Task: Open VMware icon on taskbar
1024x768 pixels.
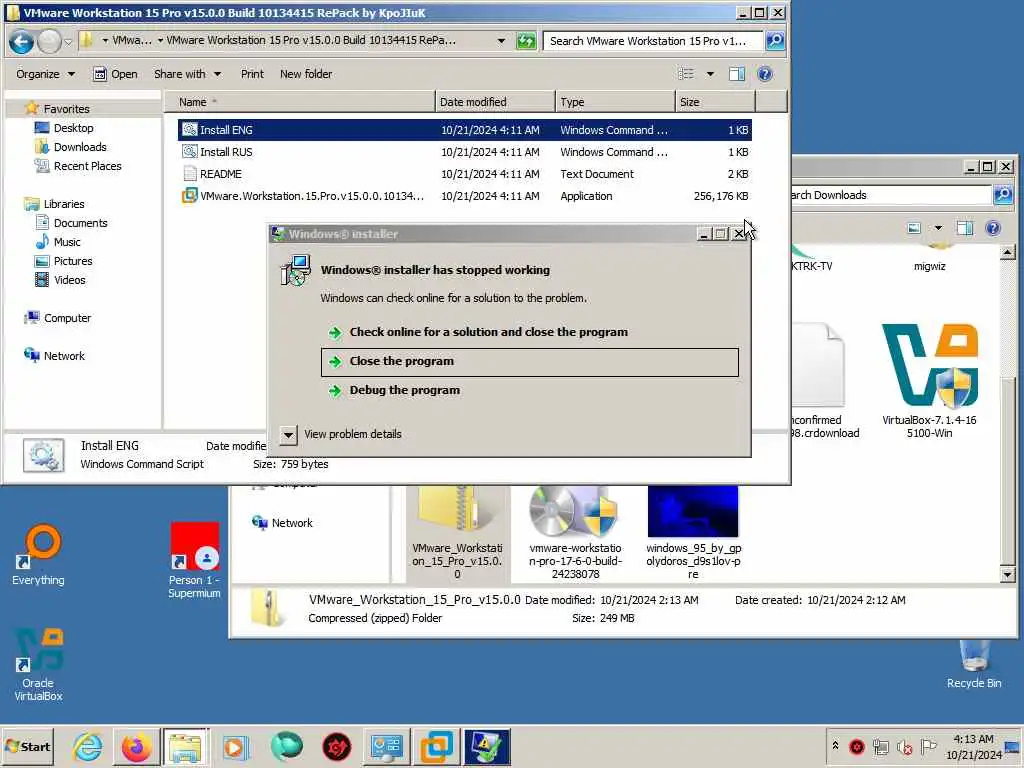Action: click(x=436, y=747)
